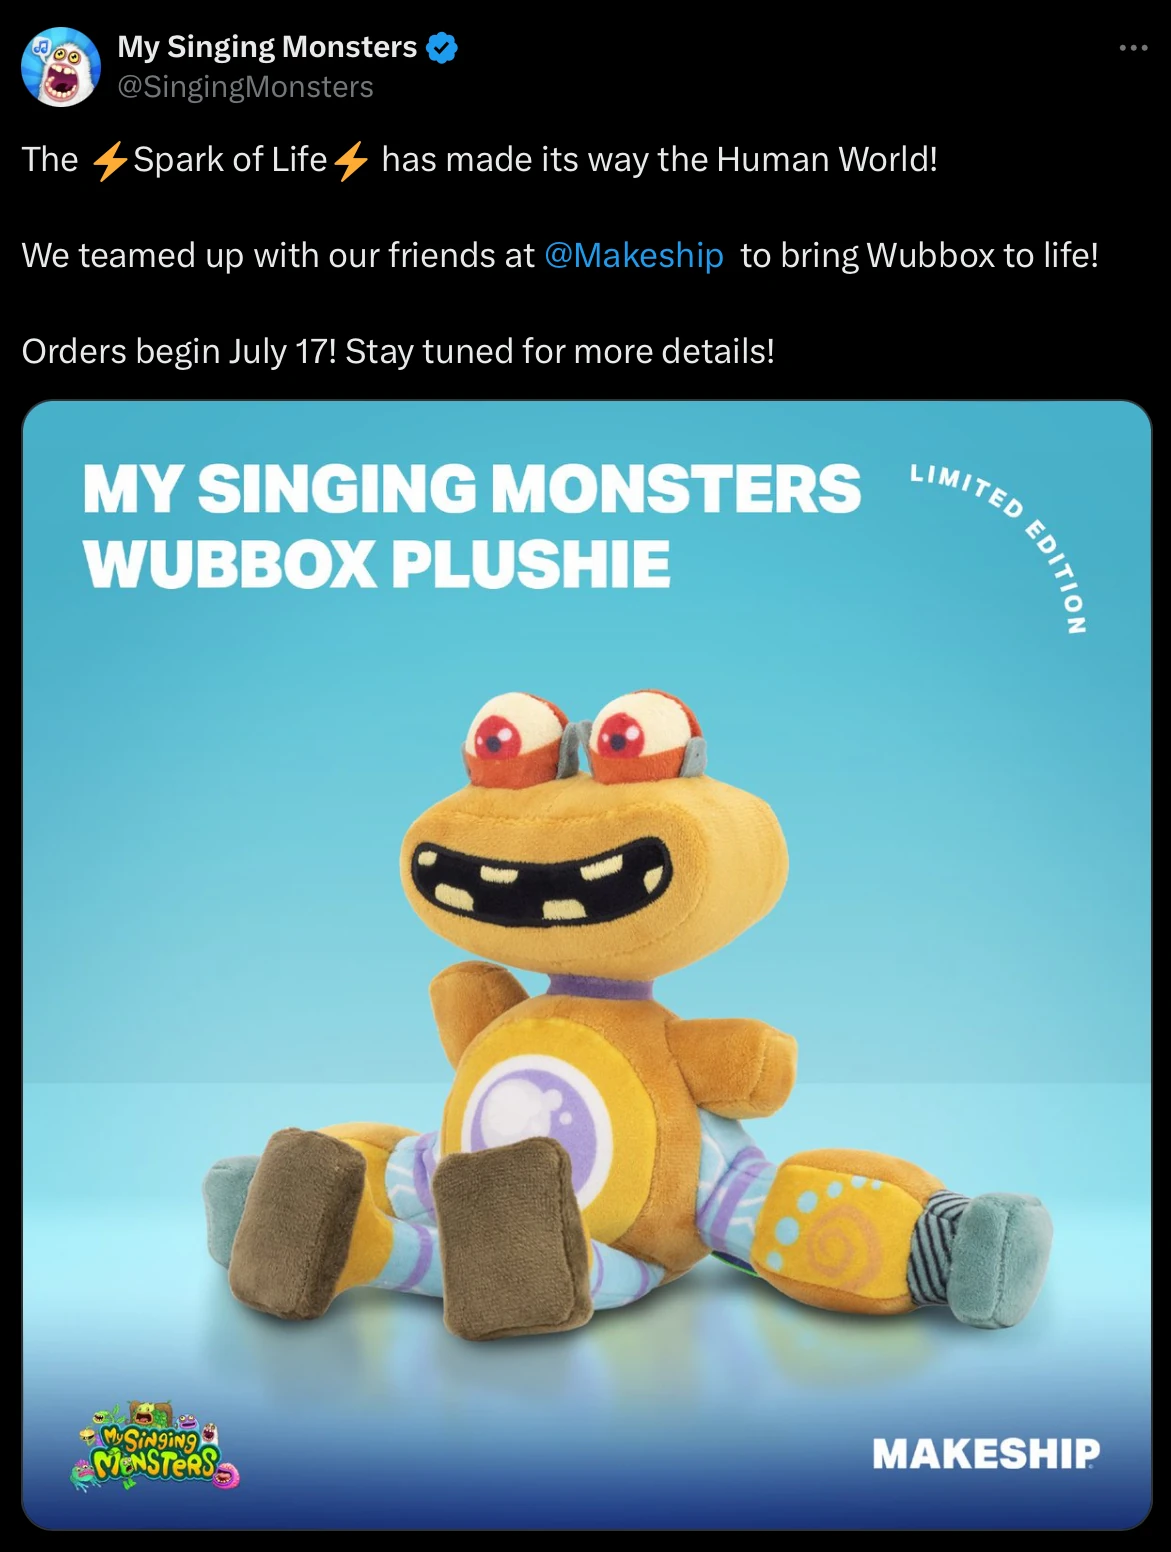Open the @Makeship mention link

pyautogui.click(x=633, y=256)
